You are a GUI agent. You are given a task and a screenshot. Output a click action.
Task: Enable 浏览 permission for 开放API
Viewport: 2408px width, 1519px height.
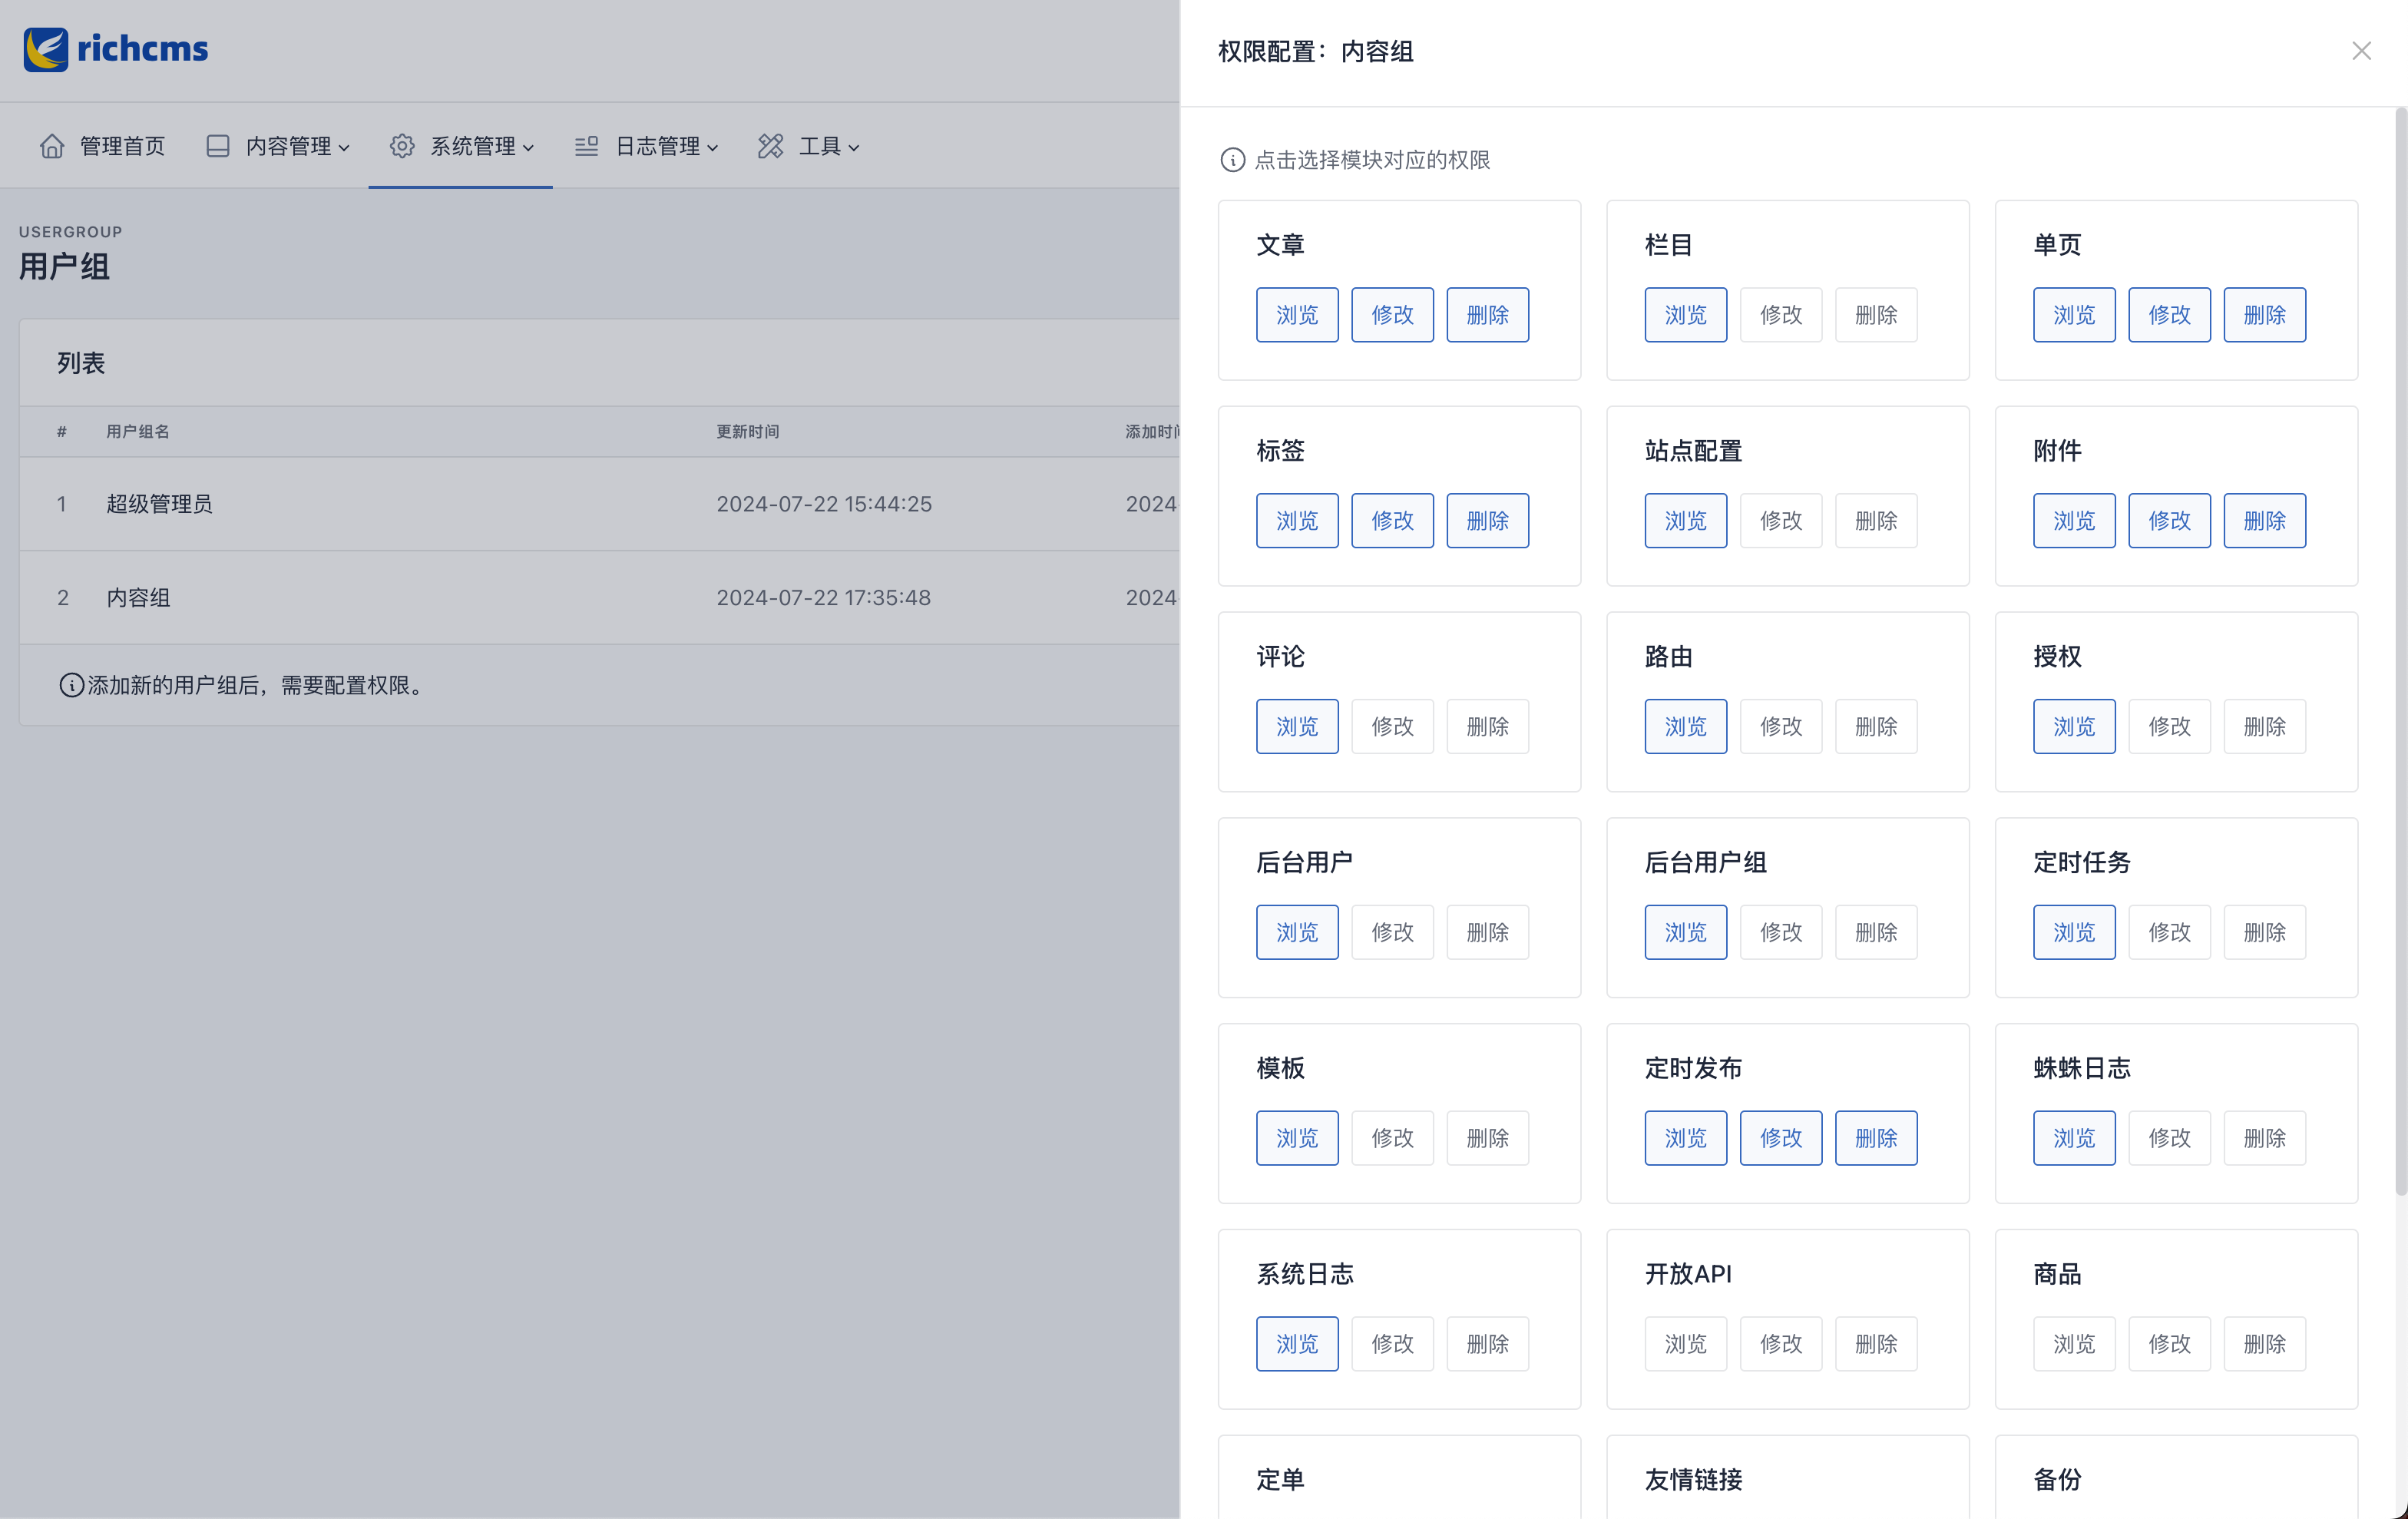pyautogui.click(x=1685, y=1345)
